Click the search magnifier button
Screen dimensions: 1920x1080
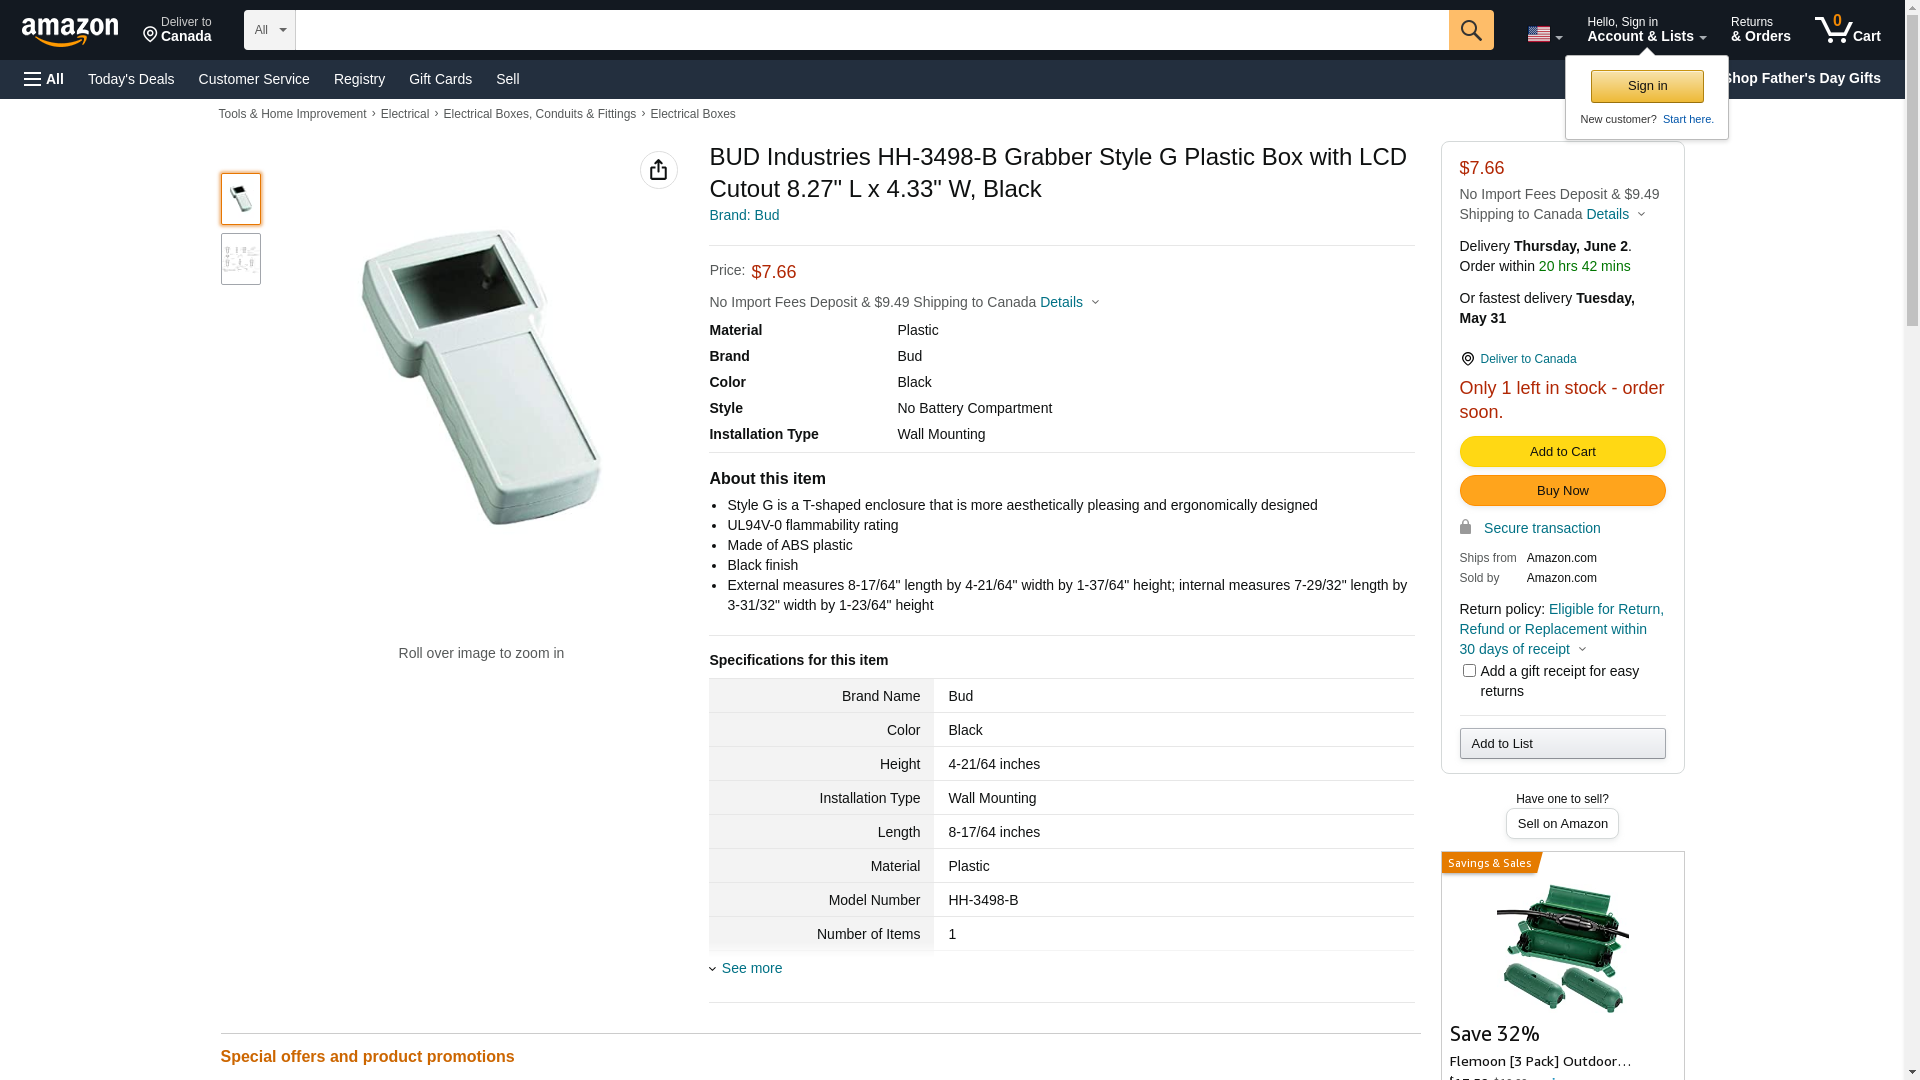(1471, 30)
